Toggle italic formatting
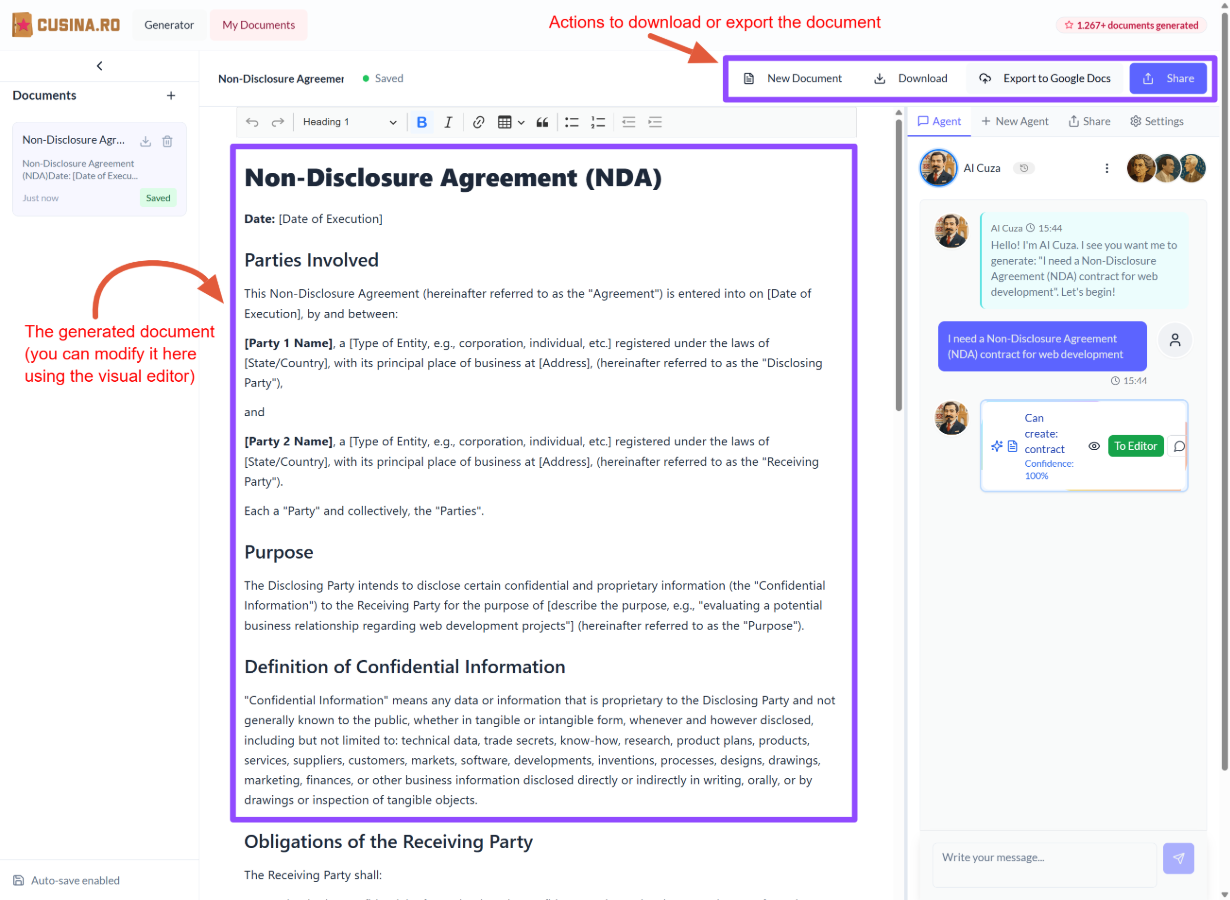This screenshot has height=900, width=1230. (448, 122)
